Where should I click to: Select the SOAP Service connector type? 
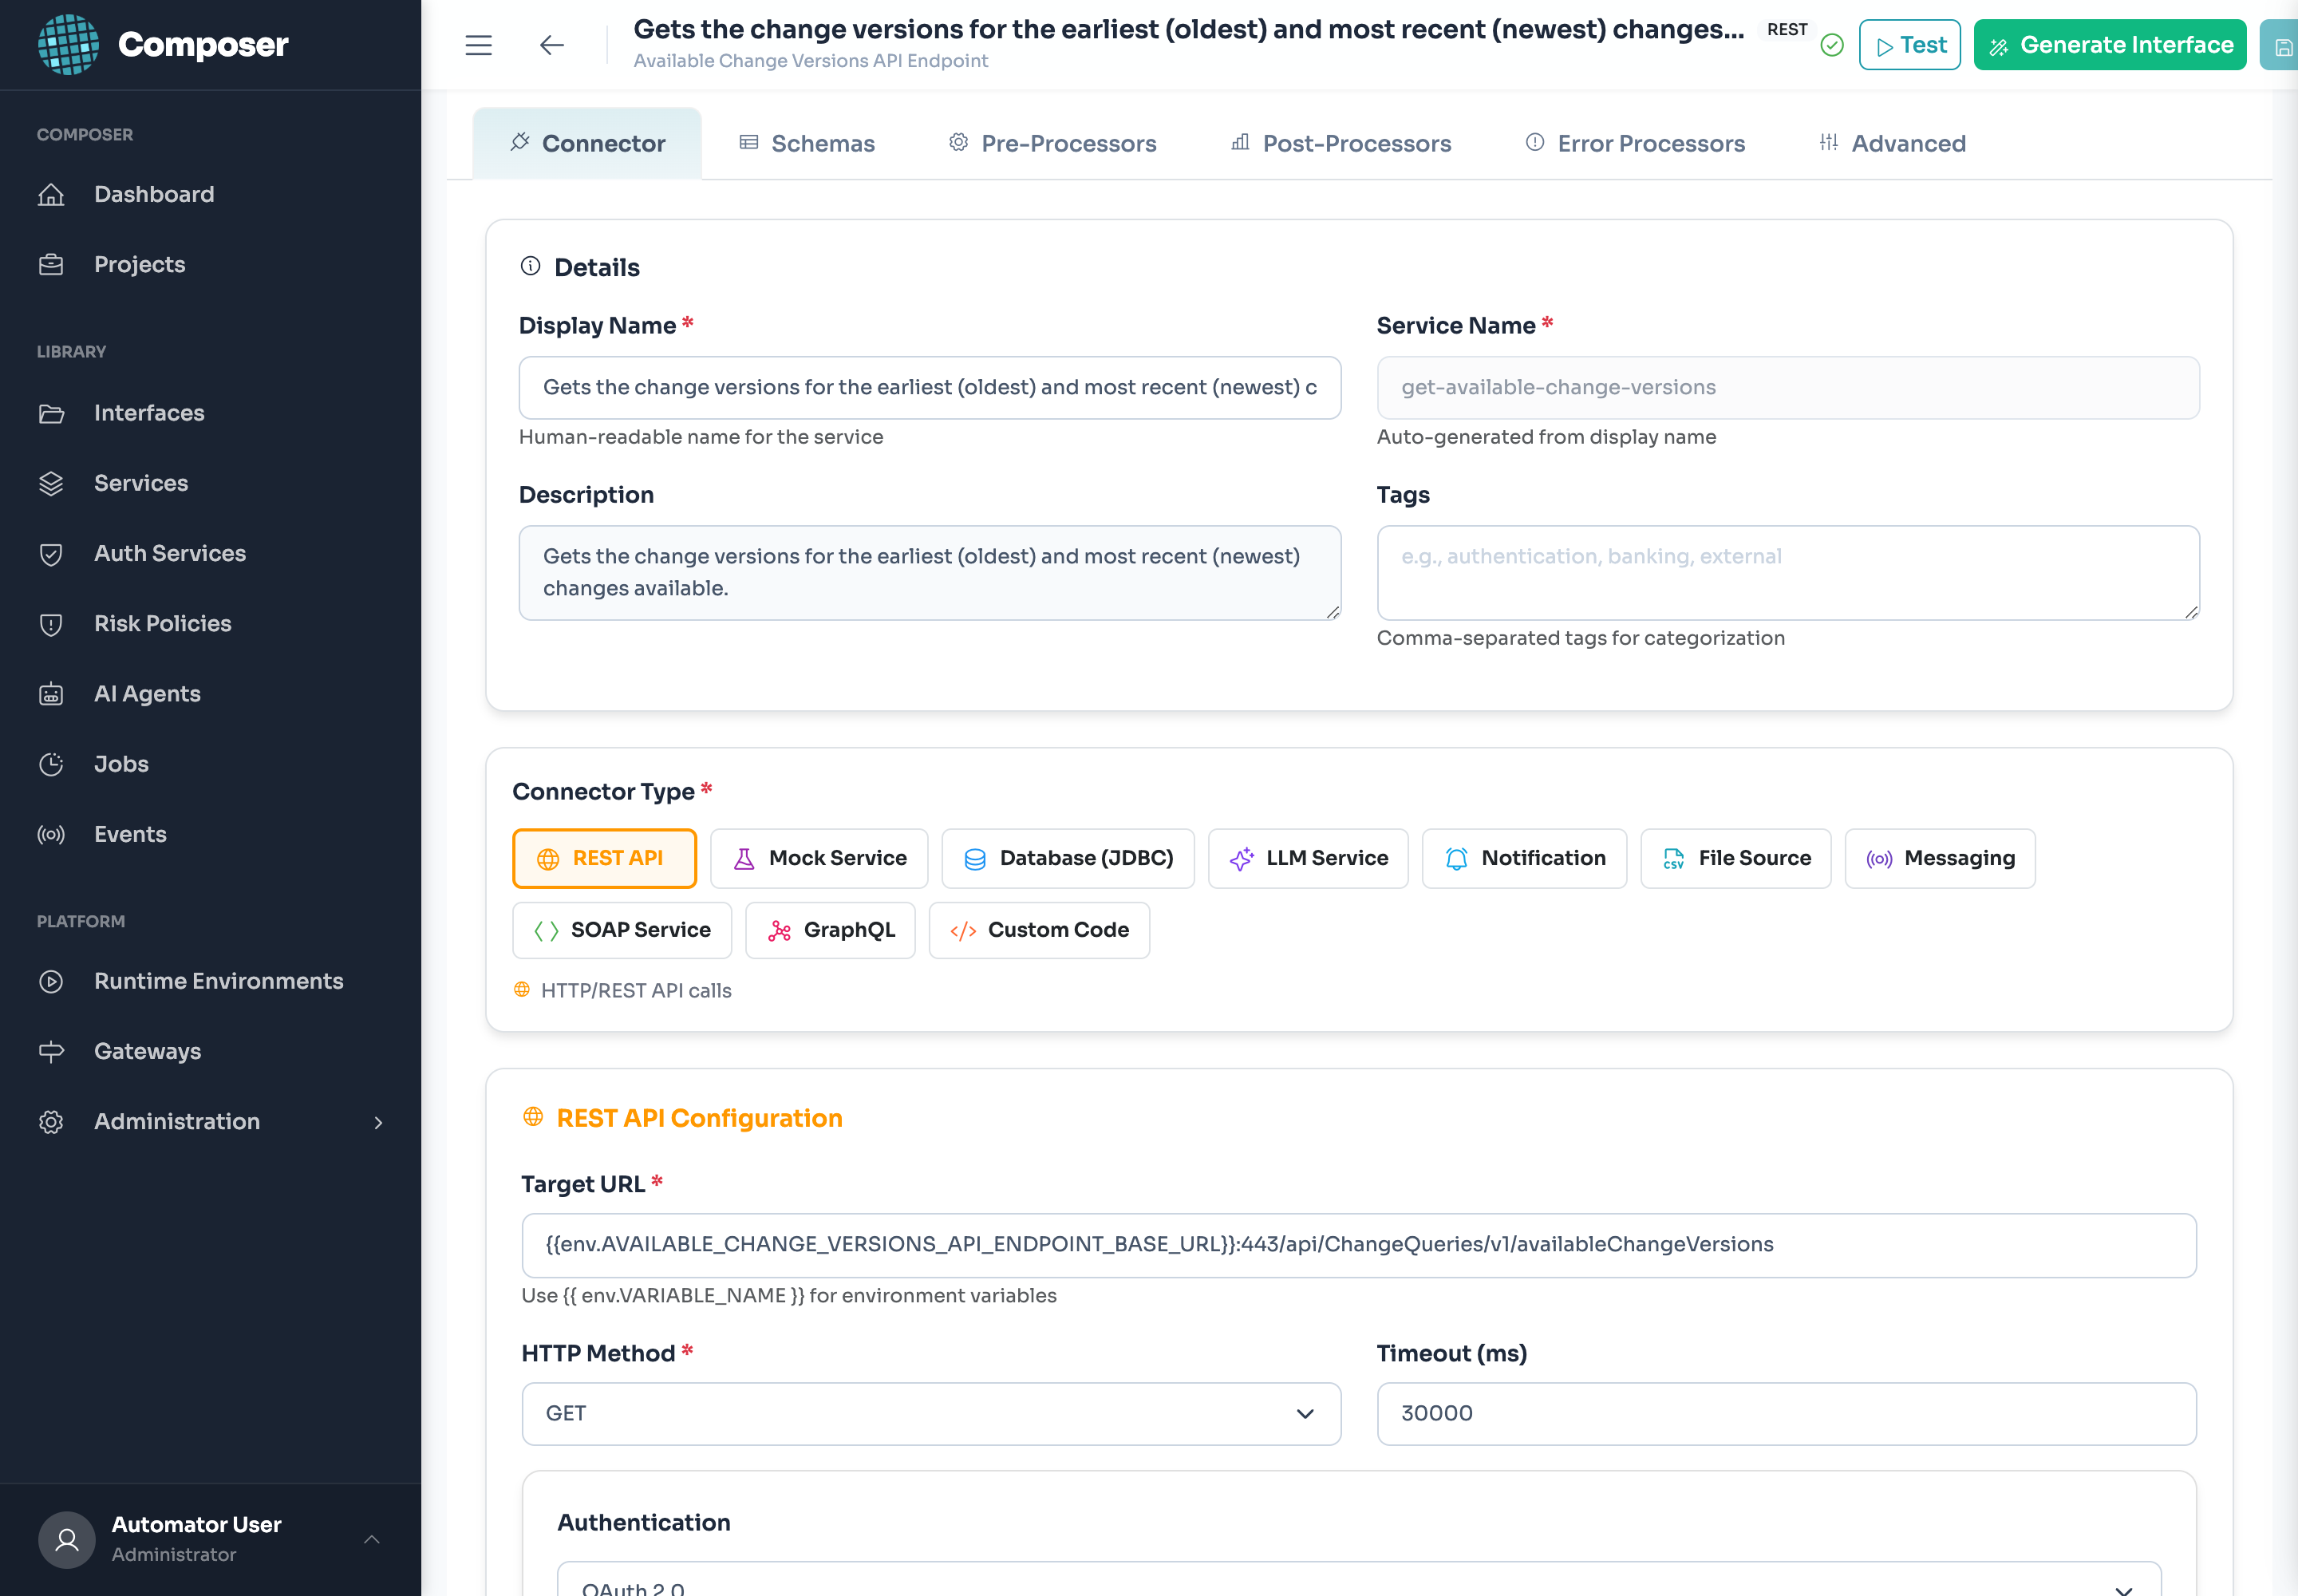(x=622, y=930)
